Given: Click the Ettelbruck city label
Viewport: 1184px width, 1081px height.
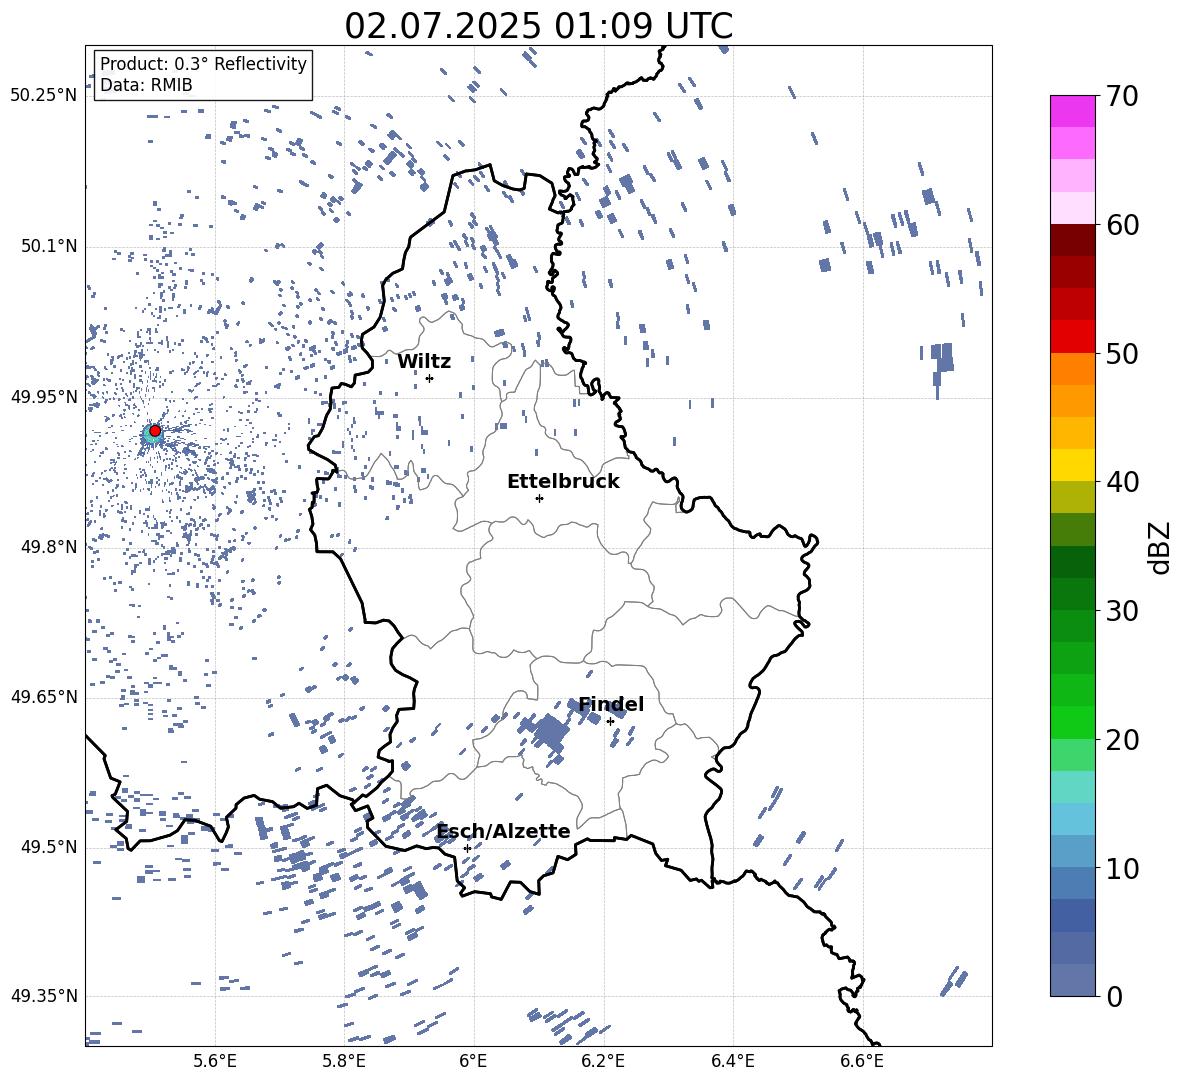Looking at the screenshot, I should pos(563,482).
